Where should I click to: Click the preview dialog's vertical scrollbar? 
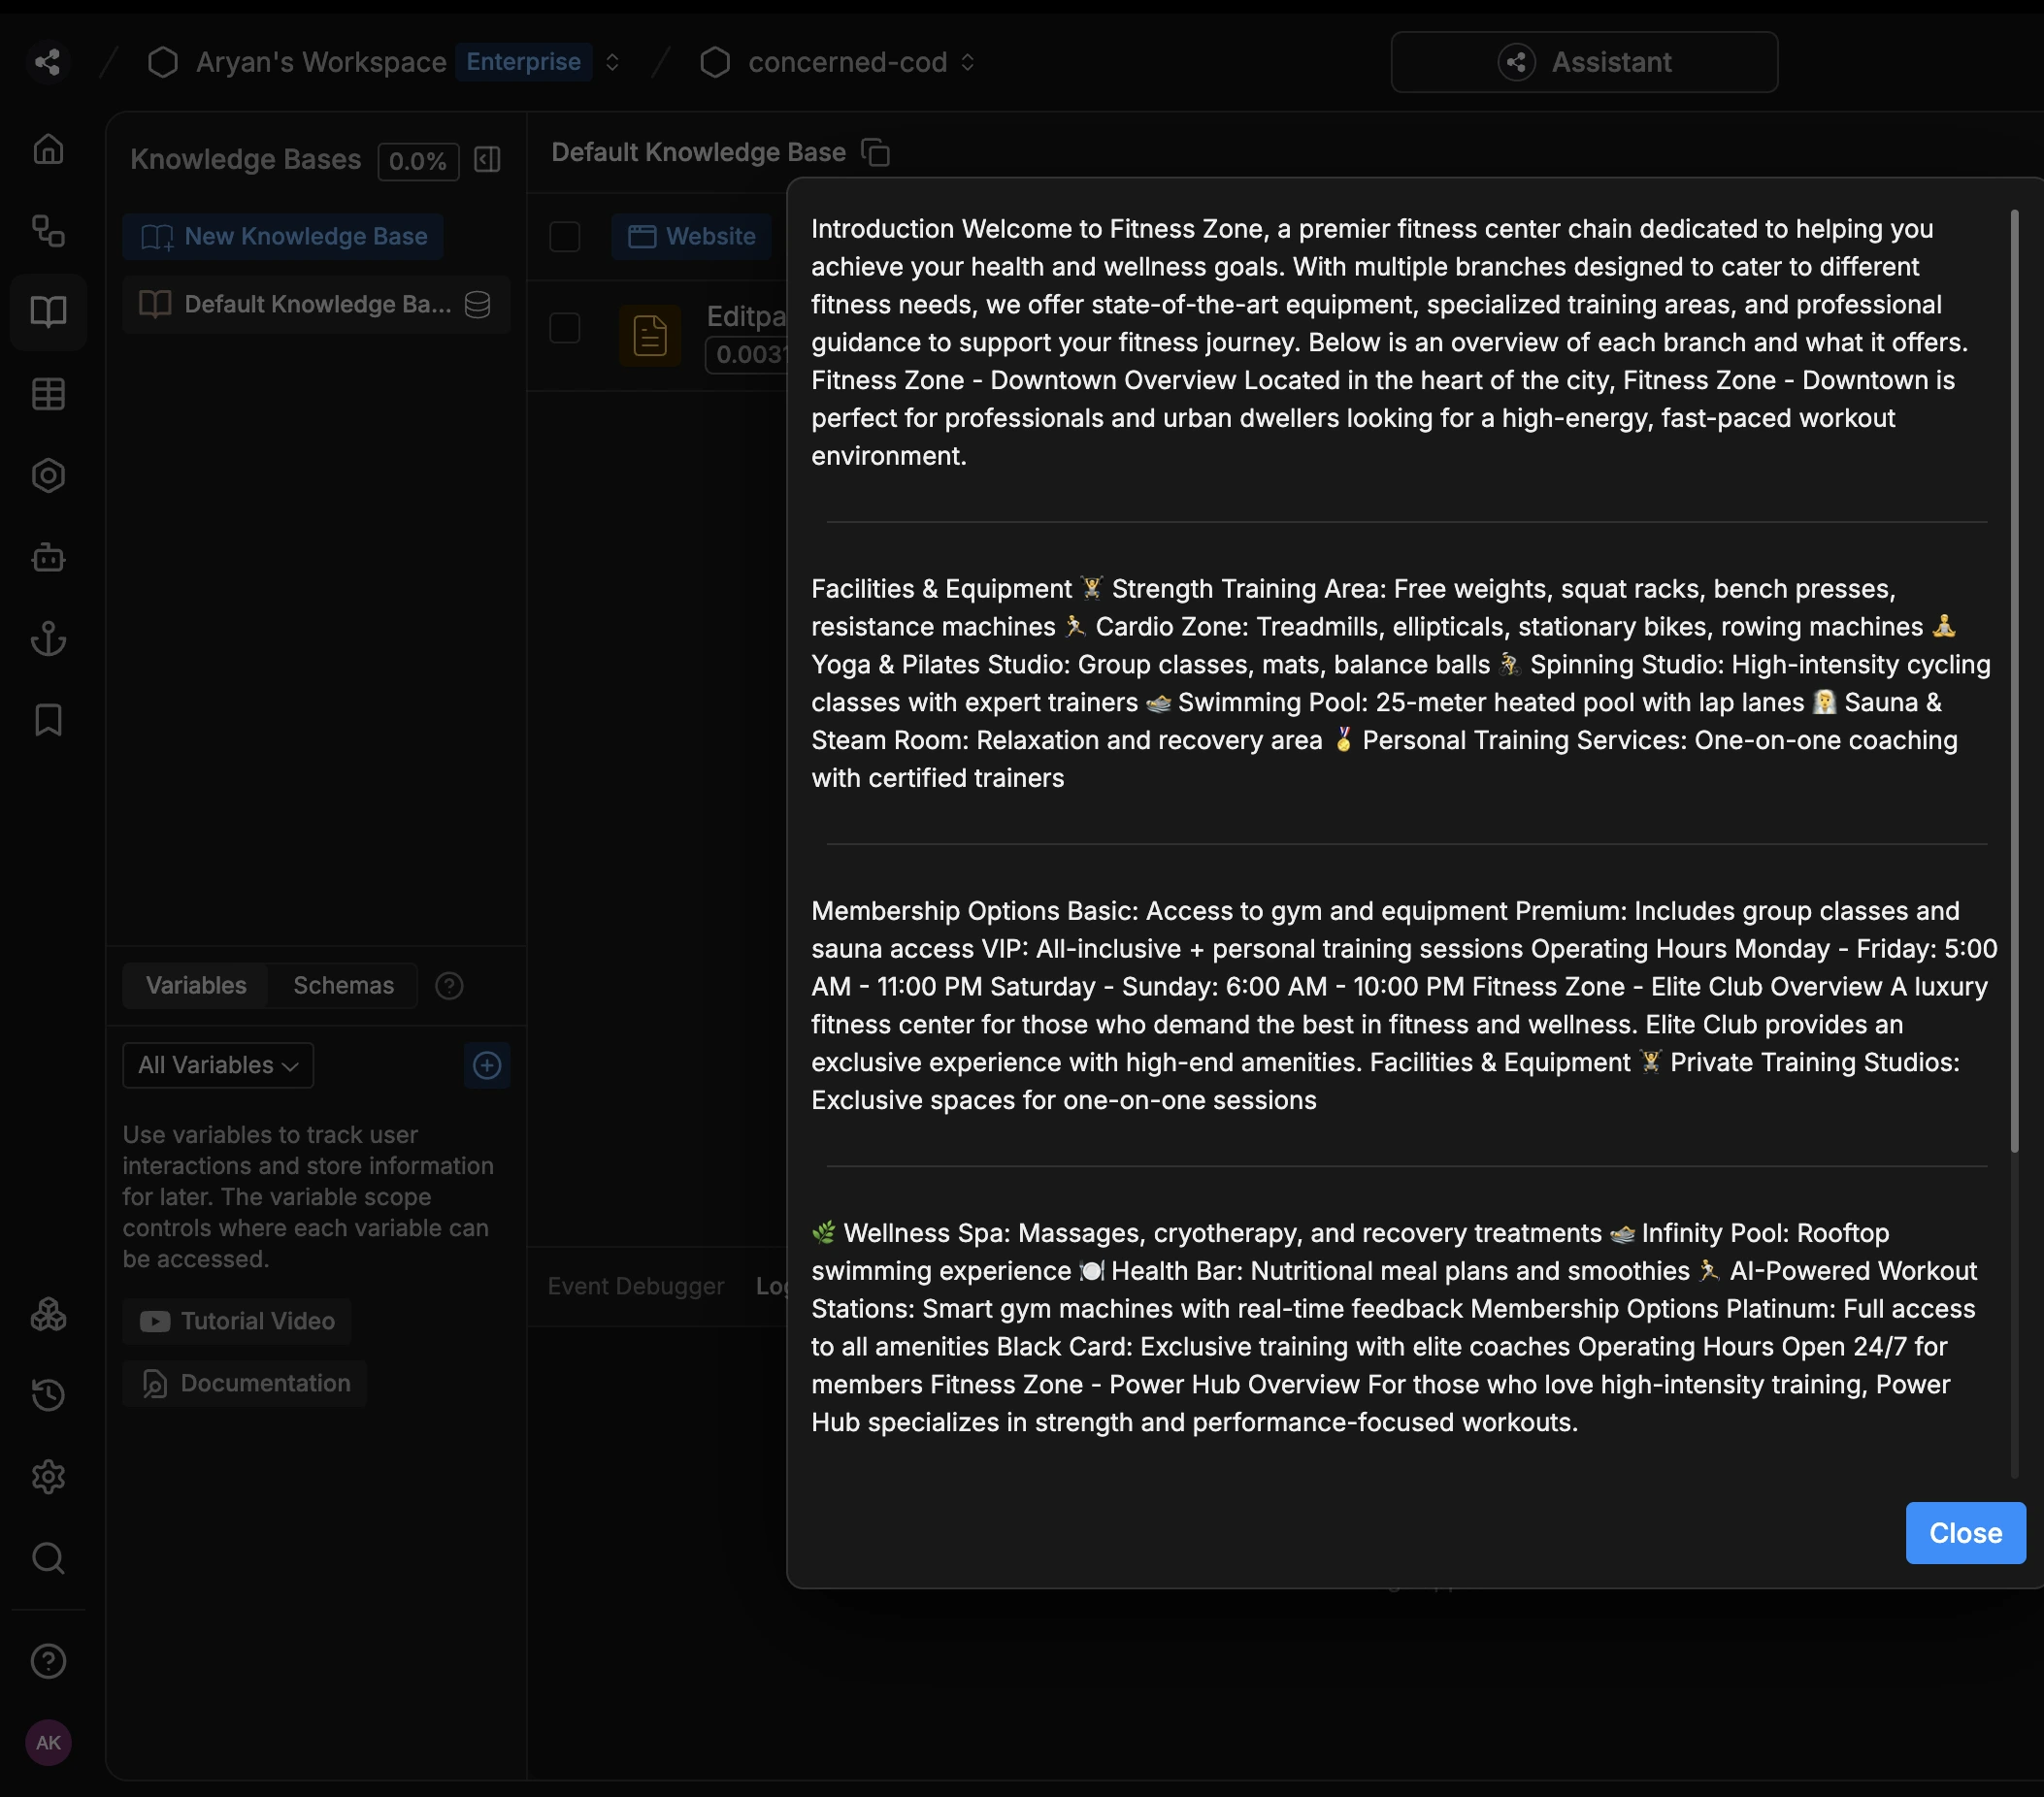click(2014, 680)
